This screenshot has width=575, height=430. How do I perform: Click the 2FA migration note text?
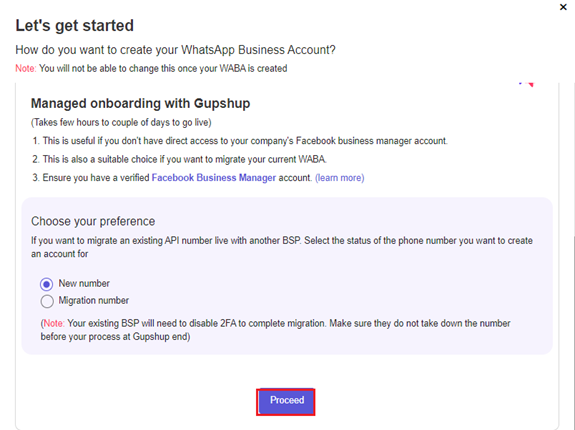[275, 330]
